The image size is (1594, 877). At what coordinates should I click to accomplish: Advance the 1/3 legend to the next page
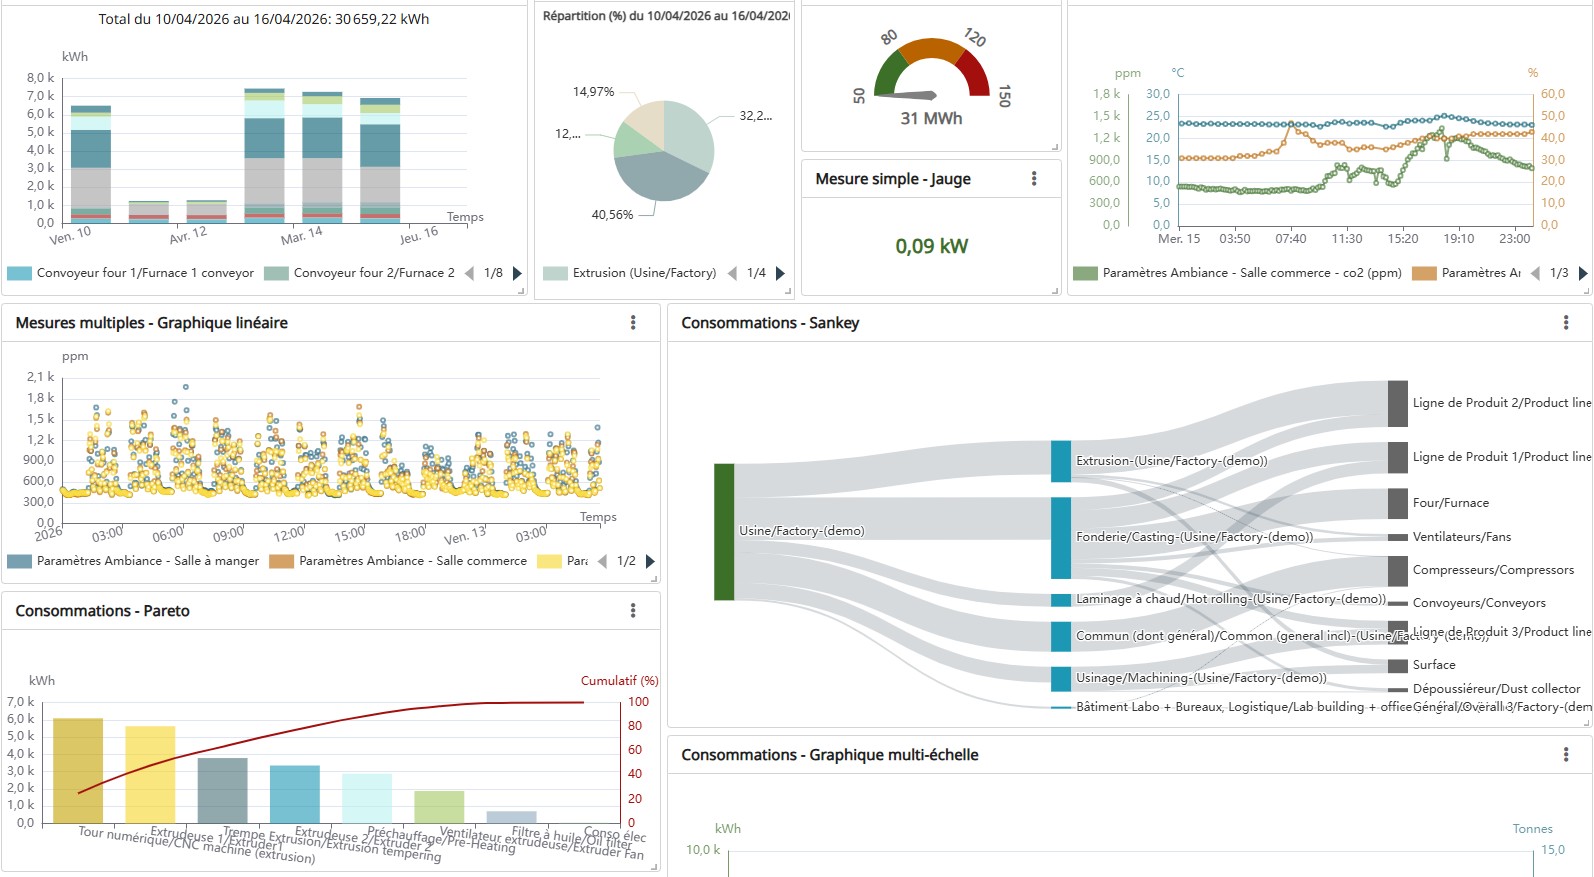click(1583, 273)
